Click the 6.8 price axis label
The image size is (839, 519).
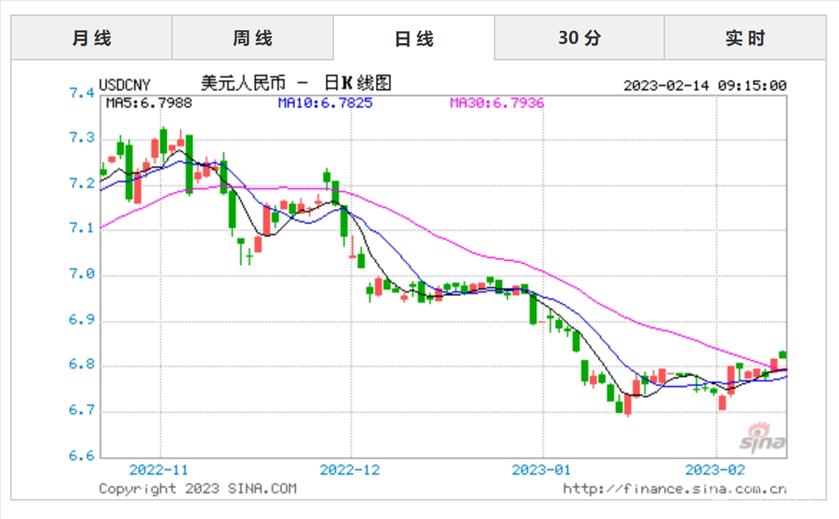(x=82, y=365)
